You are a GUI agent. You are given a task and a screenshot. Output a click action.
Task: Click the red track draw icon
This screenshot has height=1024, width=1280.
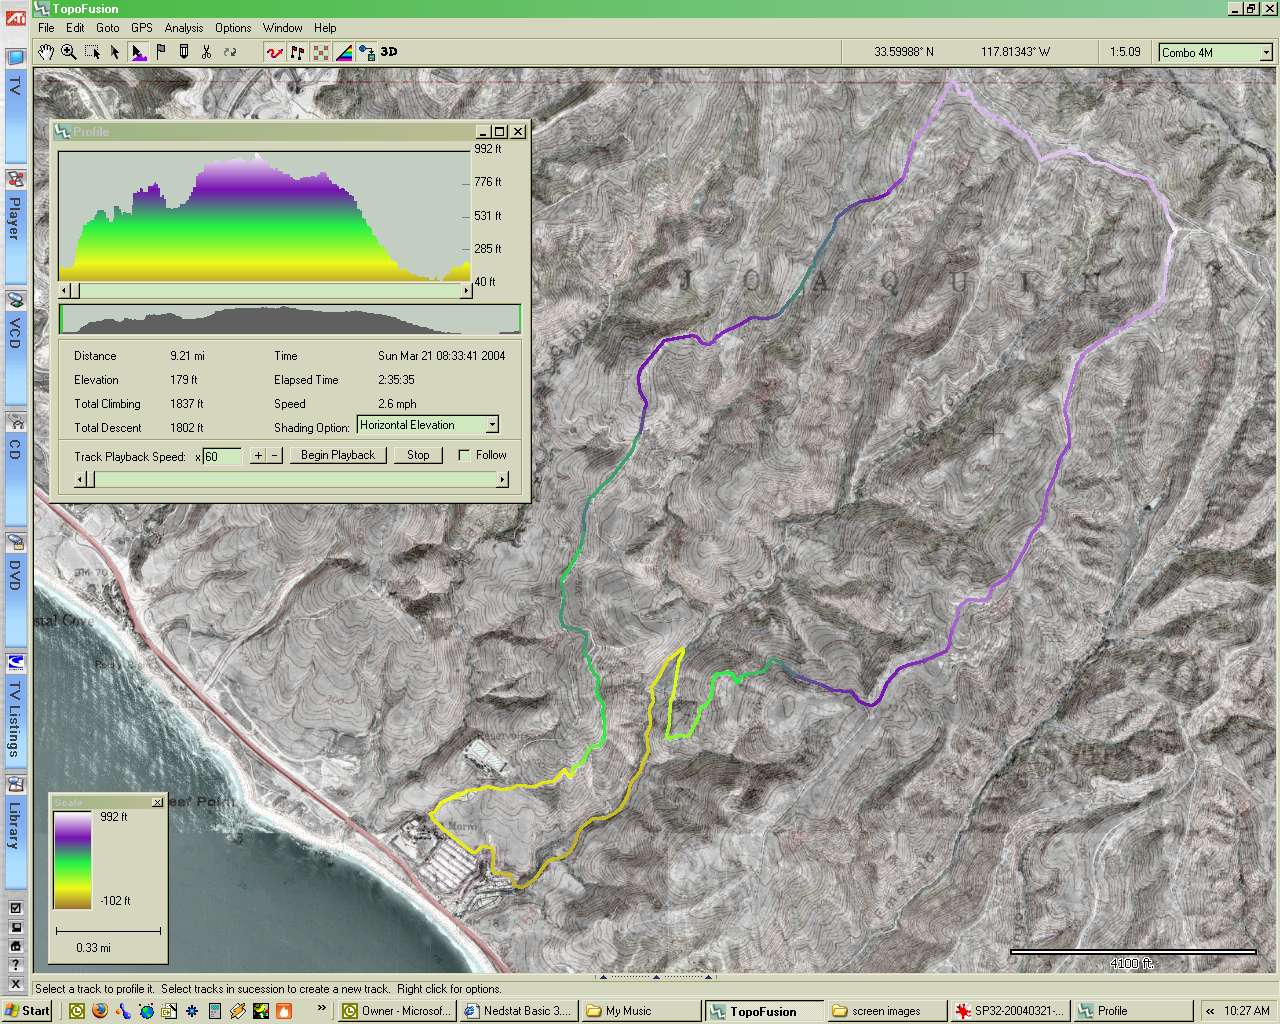[x=274, y=52]
